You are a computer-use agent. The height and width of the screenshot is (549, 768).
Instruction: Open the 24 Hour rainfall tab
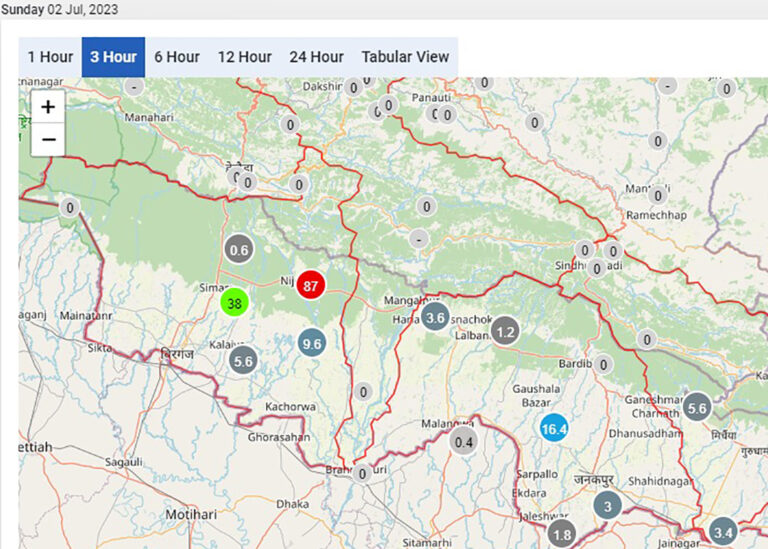[316, 57]
